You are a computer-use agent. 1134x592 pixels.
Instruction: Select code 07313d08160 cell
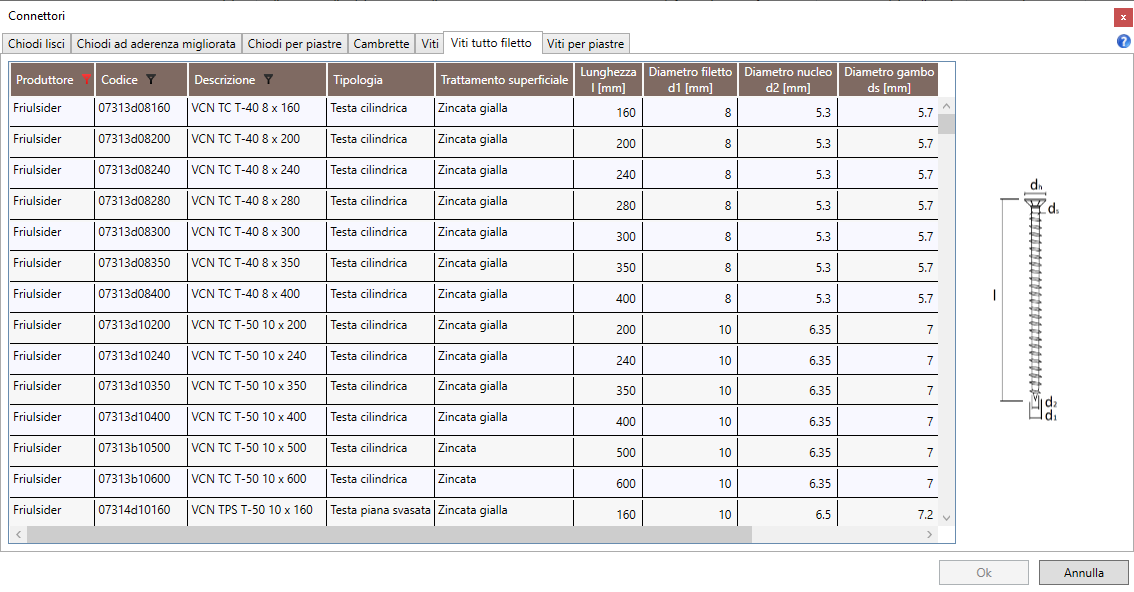[x=140, y=111]
